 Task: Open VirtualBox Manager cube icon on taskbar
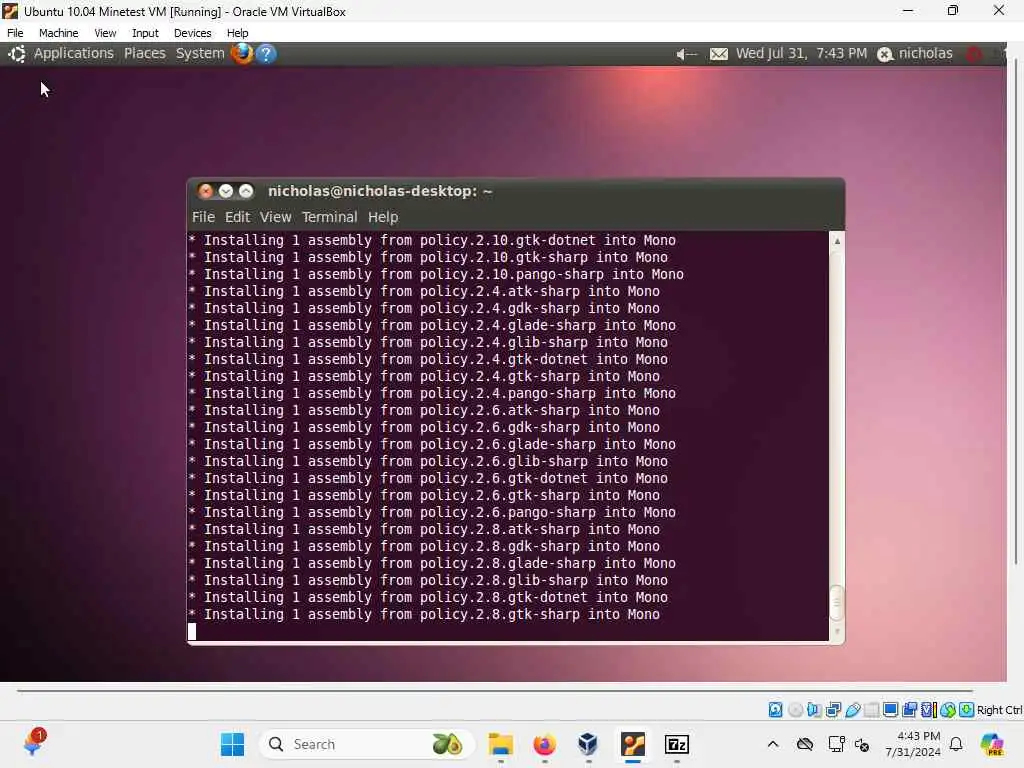pos(588,744)
